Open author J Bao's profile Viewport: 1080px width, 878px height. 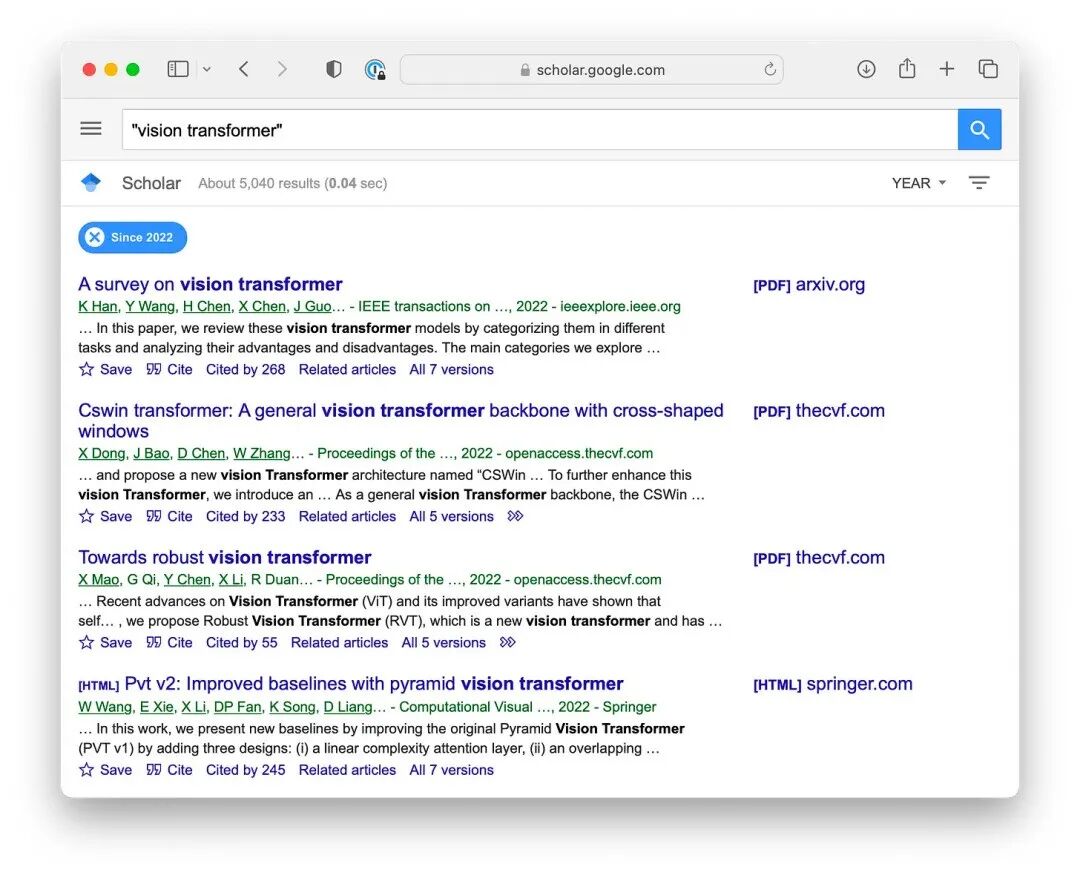pos(152,453)
